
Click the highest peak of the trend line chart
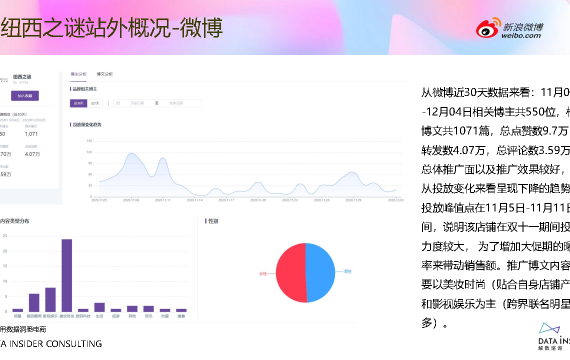(131, 154)
